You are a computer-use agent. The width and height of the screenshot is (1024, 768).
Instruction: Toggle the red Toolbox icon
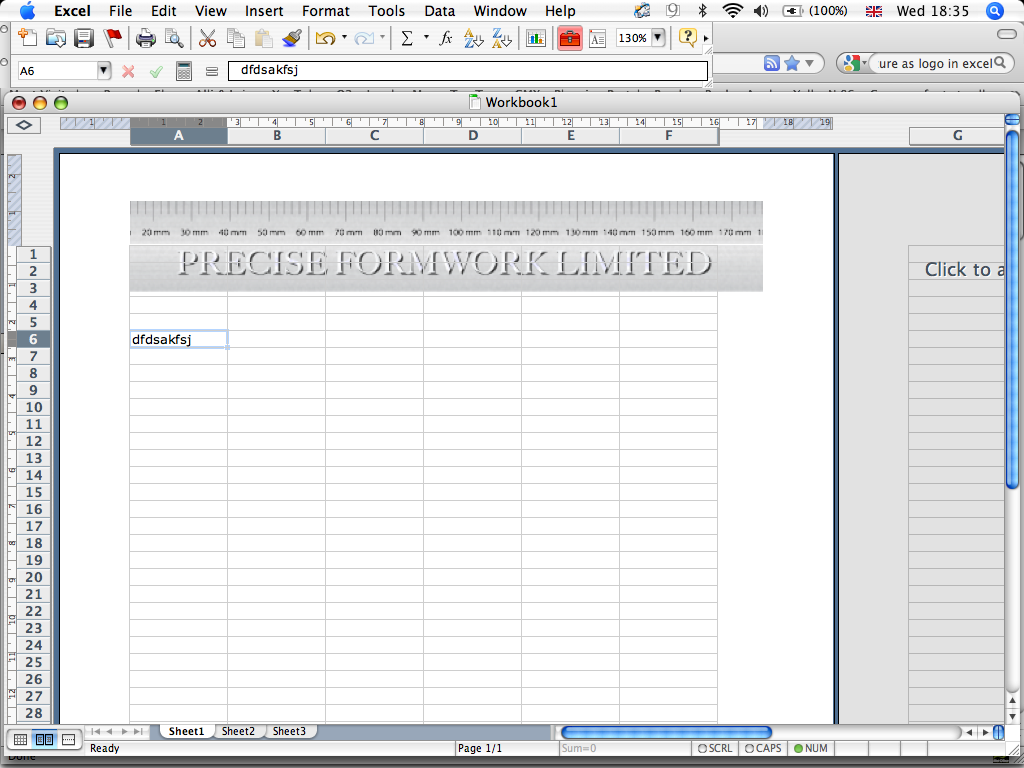click(569, 38)
